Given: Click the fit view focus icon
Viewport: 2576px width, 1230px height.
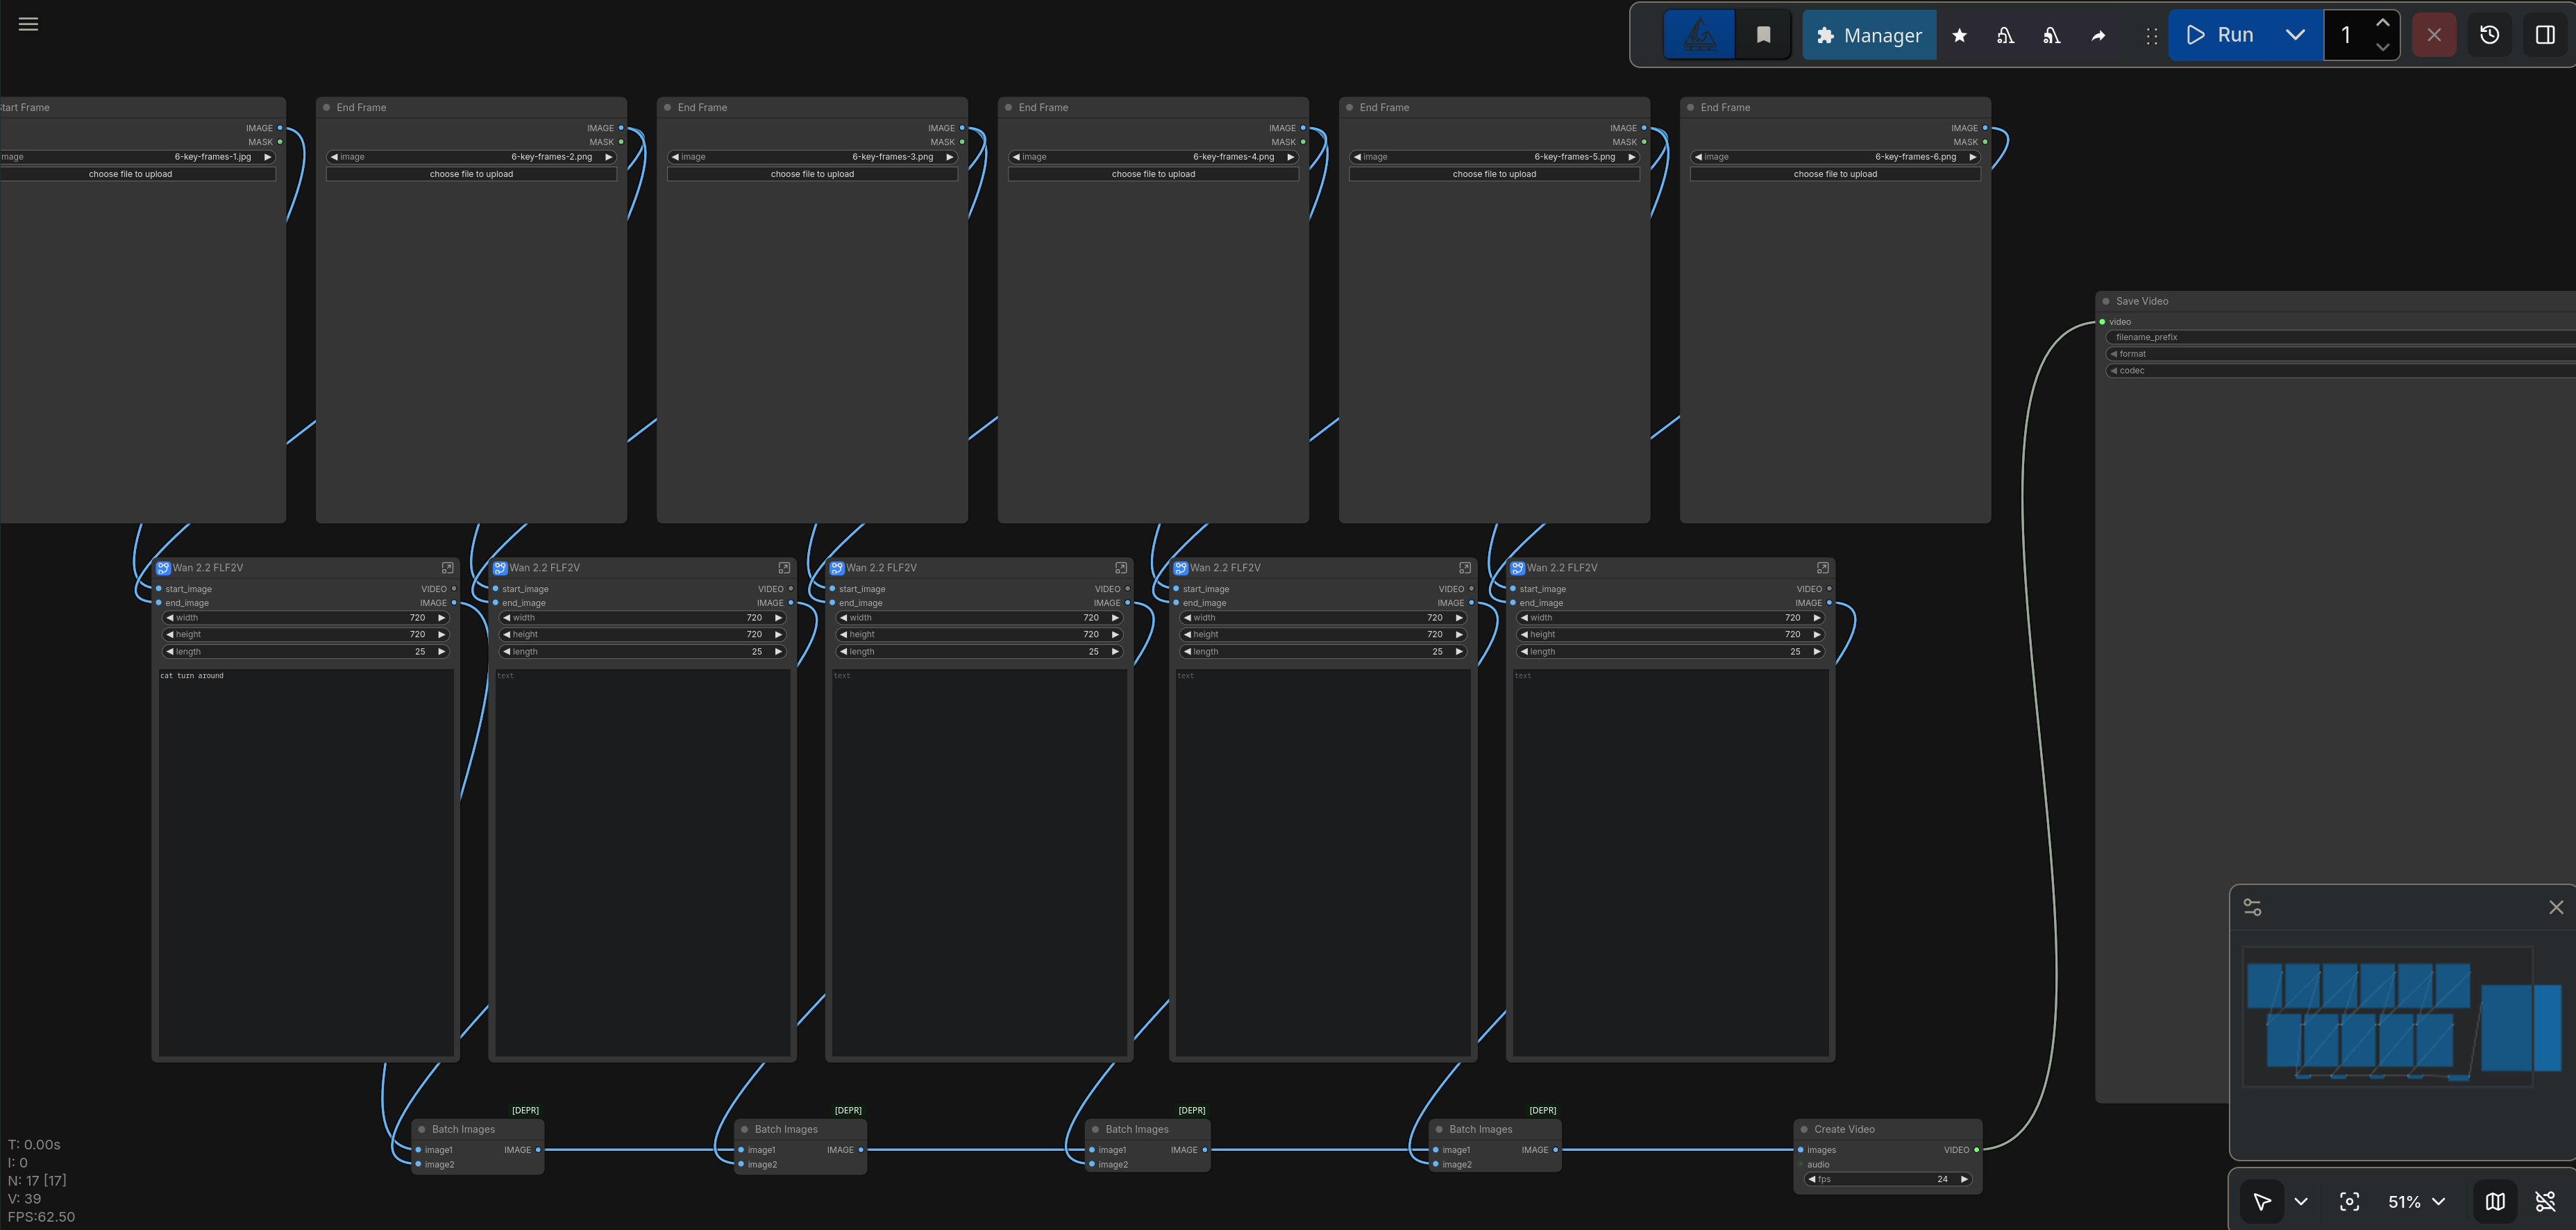Looking at the screenshot, I should pyautogui.click(x=2349, y=1201).
